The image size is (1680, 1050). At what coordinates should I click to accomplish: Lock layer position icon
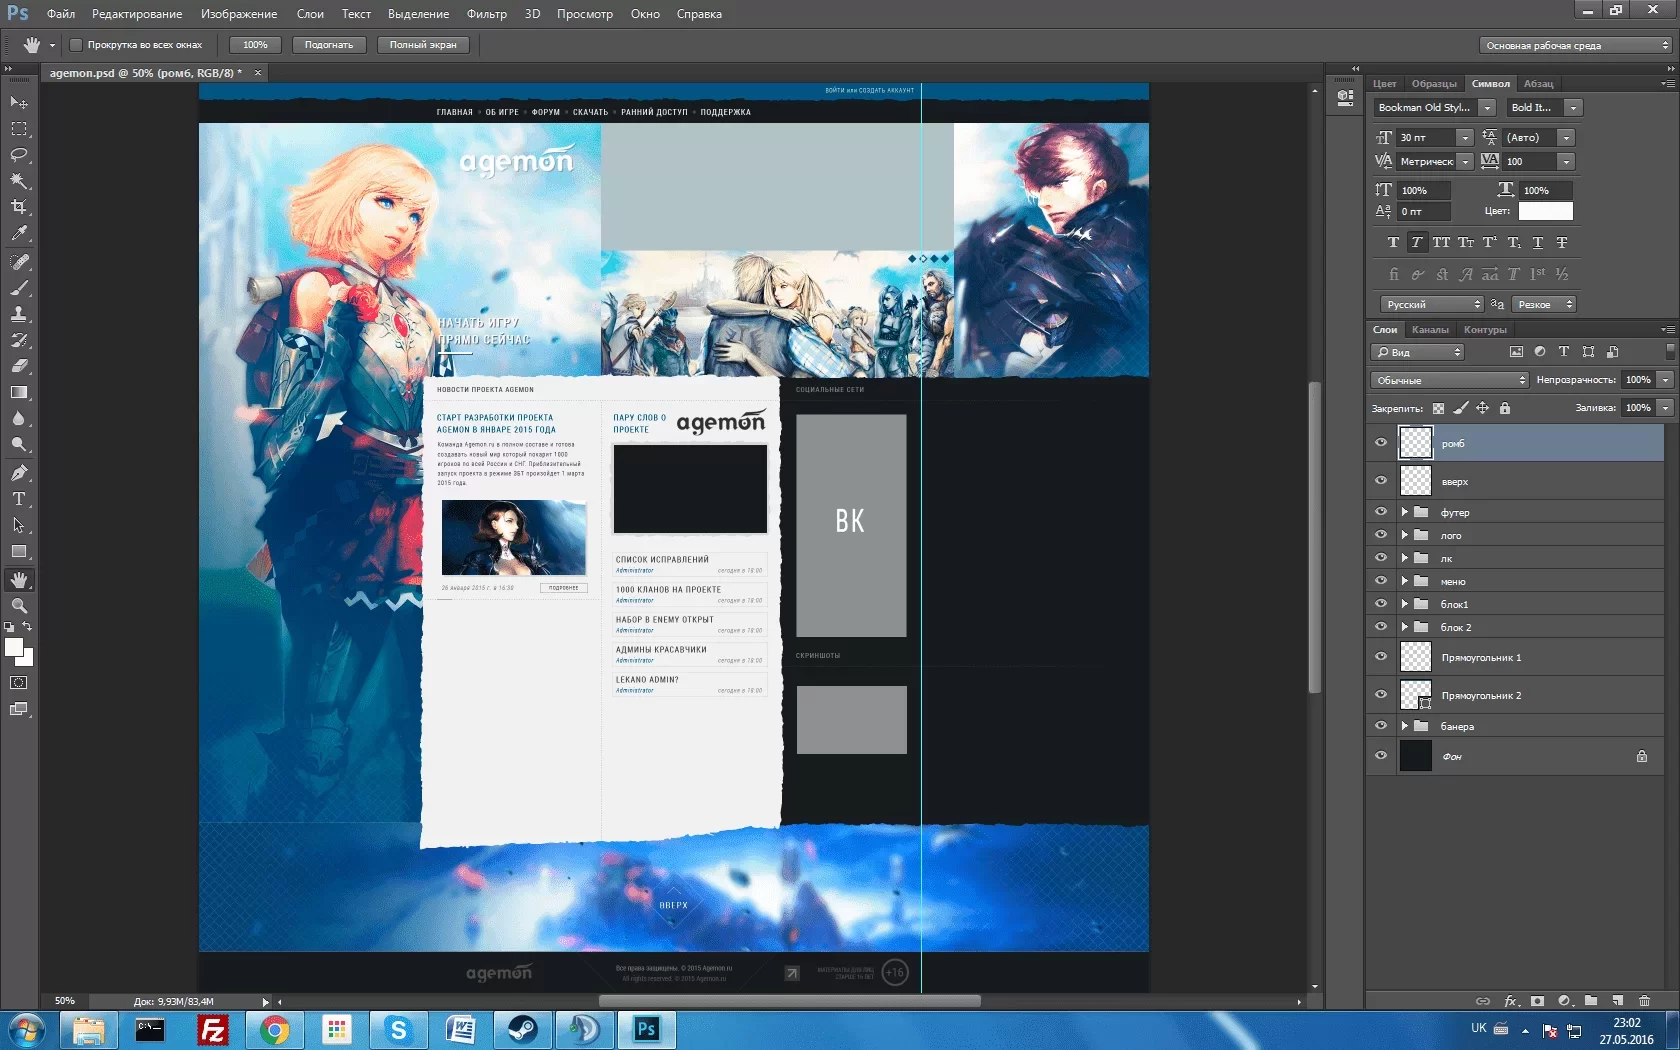[1483, 408]
